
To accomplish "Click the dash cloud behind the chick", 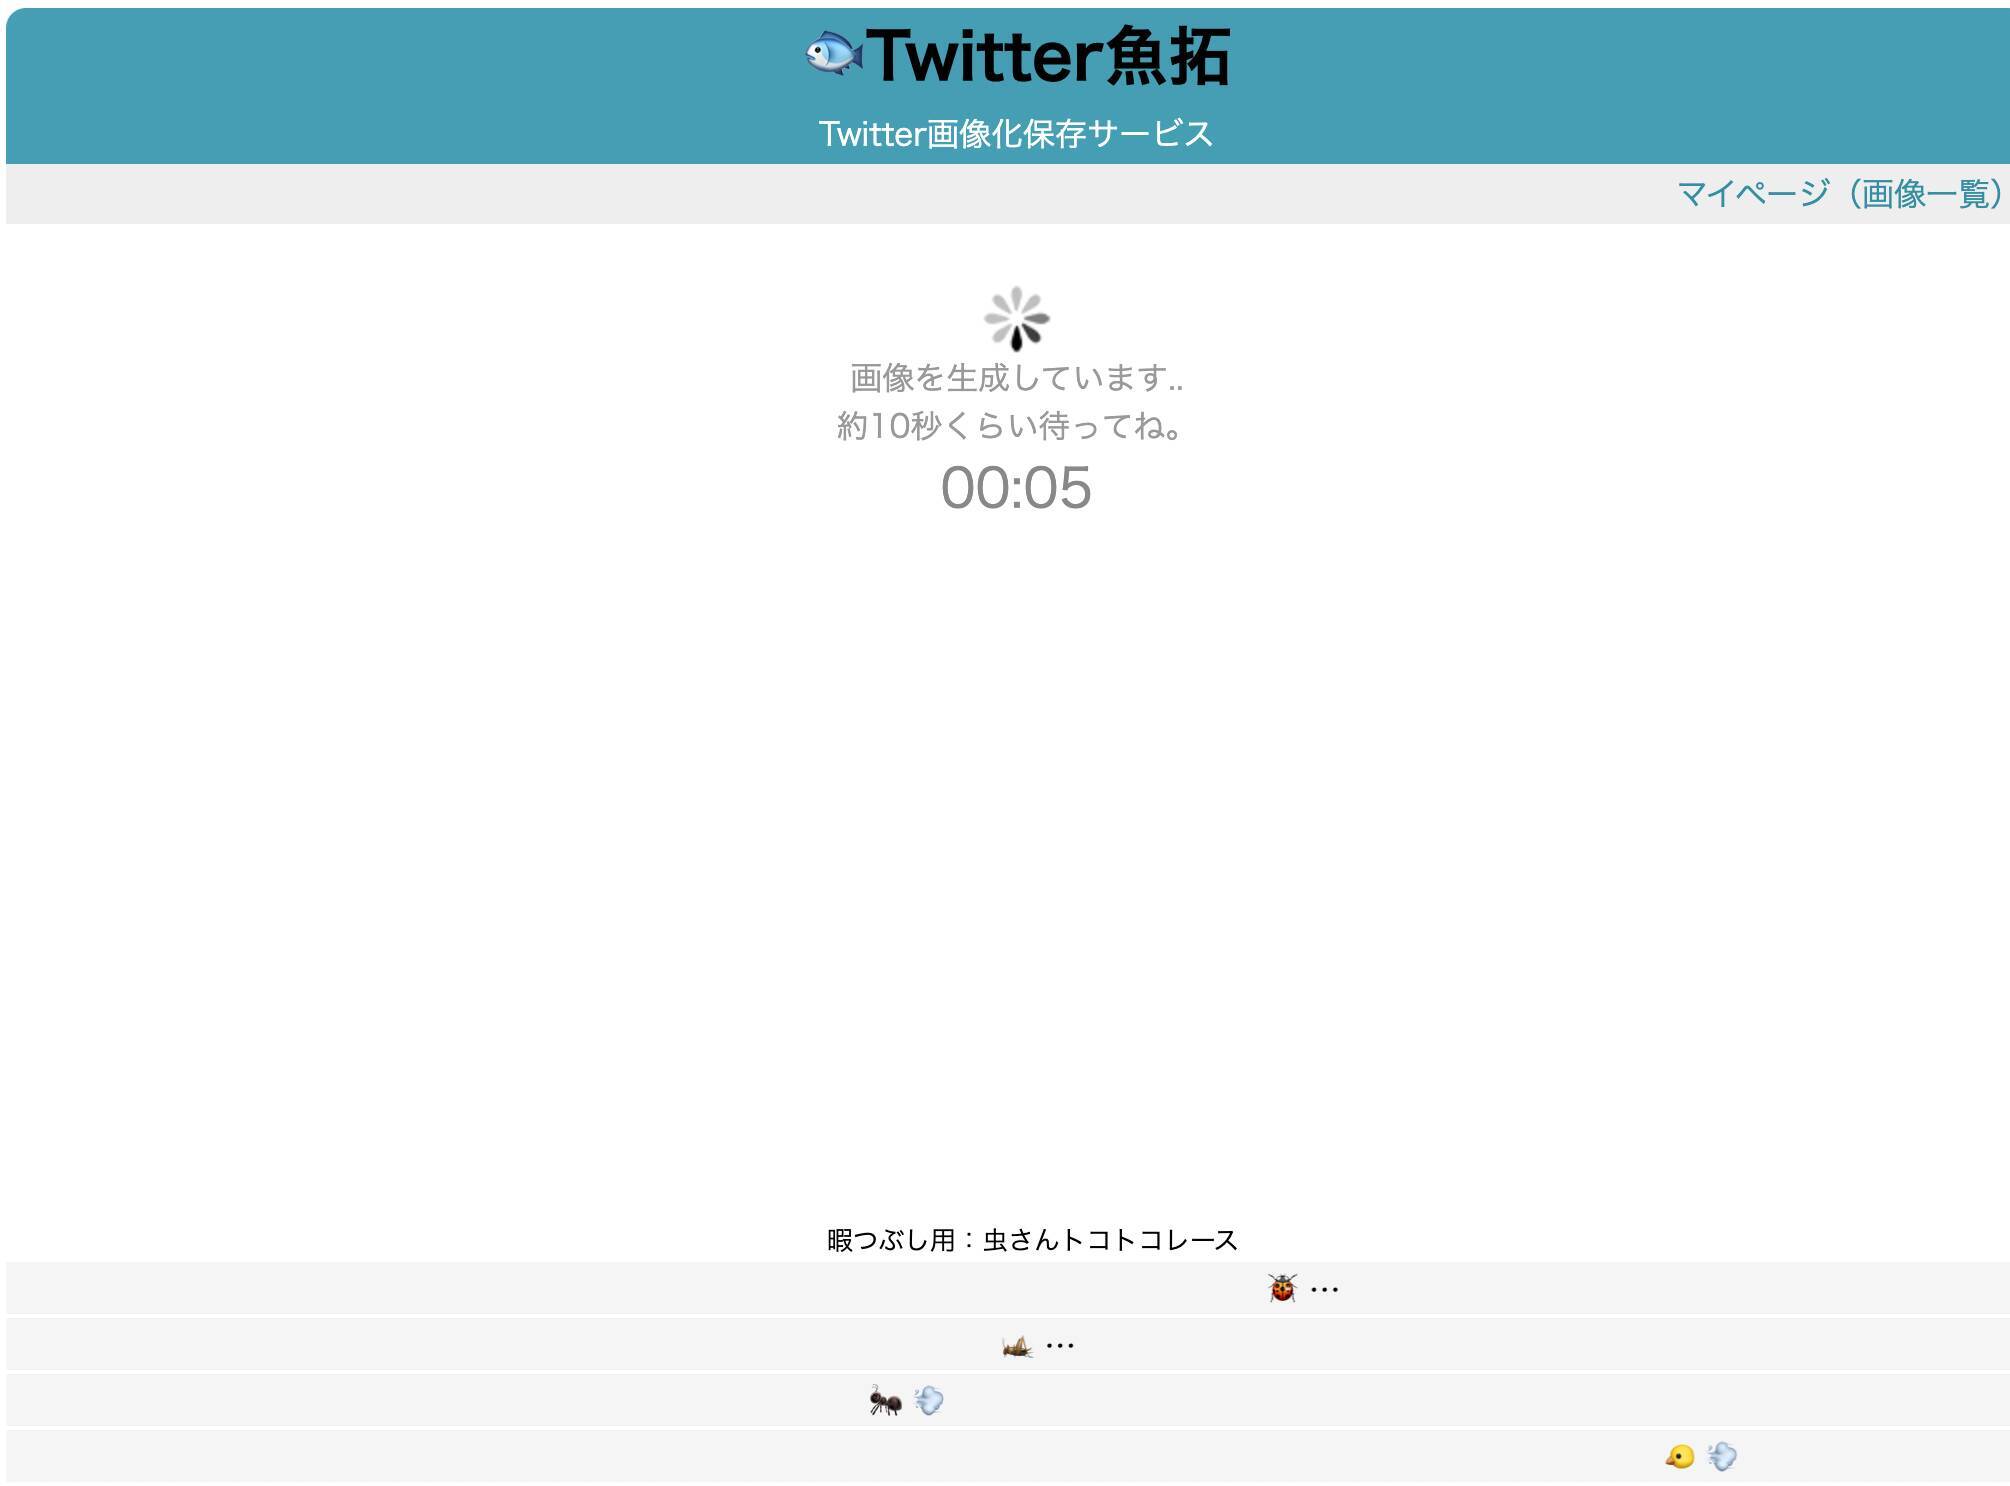I will 1722,1457.
